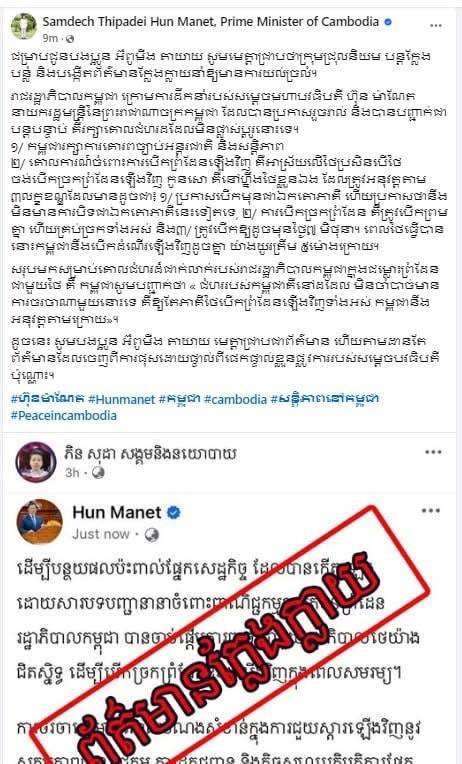Open the Hun Manet avatar in shared post
The height and width of the screenshot is (764, 462).
click(x=39, y=521)
